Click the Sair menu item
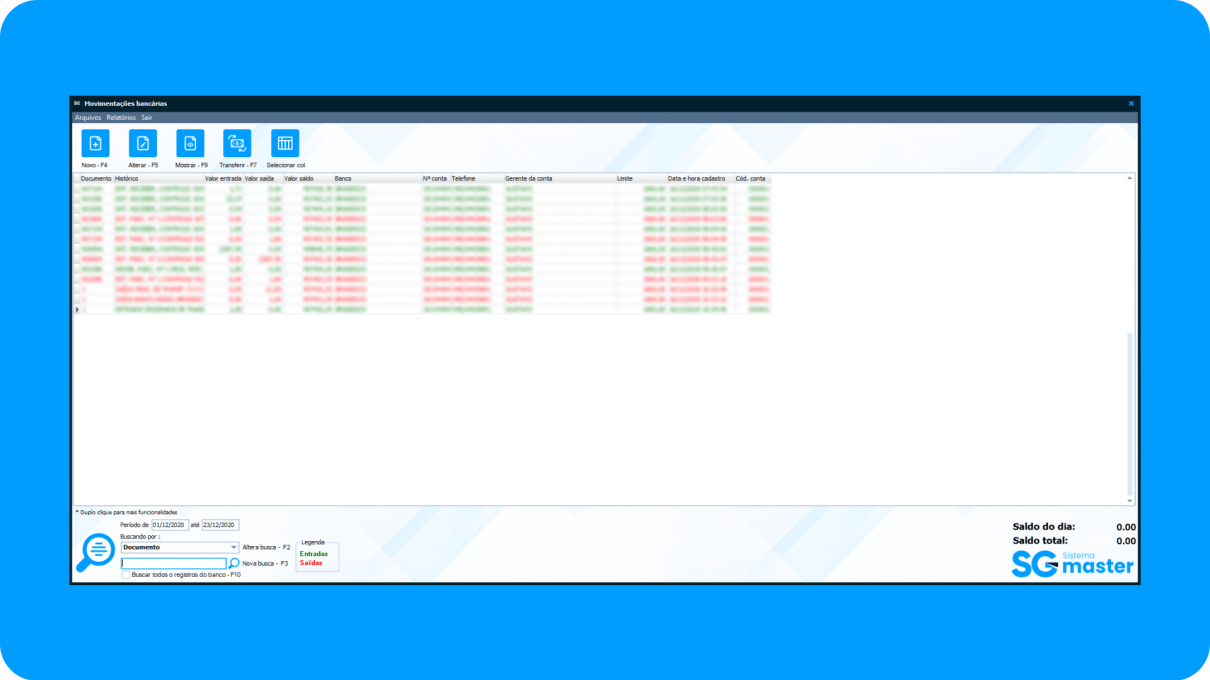The height and width of the screenshot is (680, 1210). tap(147, 117)
